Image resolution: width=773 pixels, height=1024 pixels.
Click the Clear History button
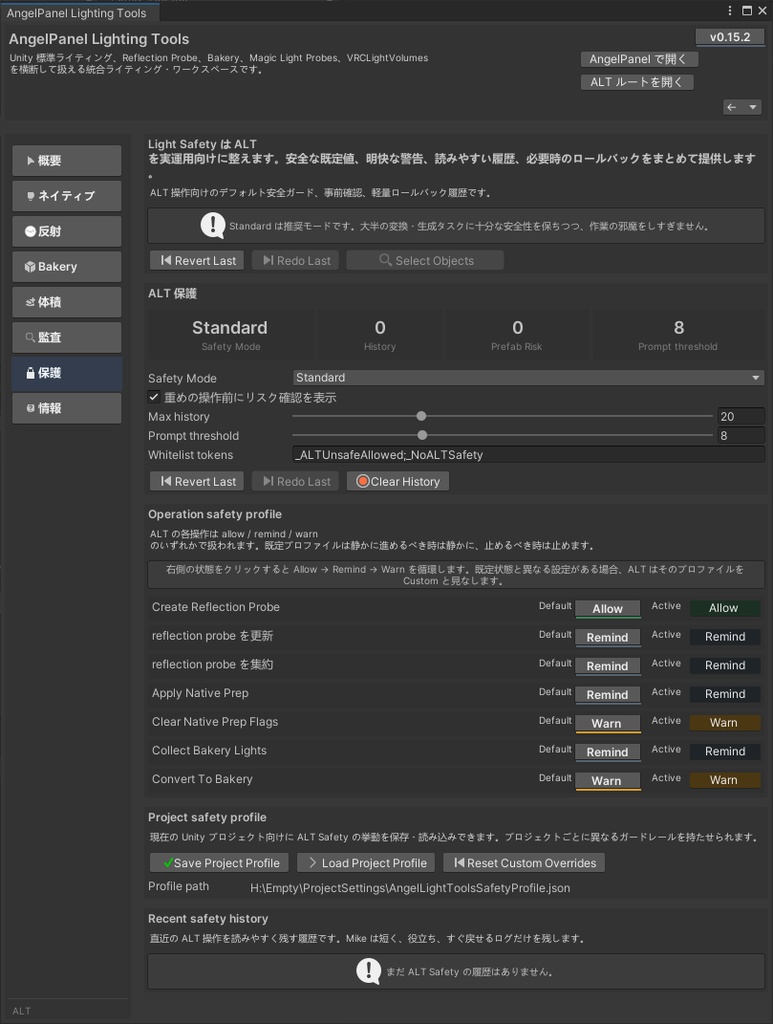tap(398, 481)
